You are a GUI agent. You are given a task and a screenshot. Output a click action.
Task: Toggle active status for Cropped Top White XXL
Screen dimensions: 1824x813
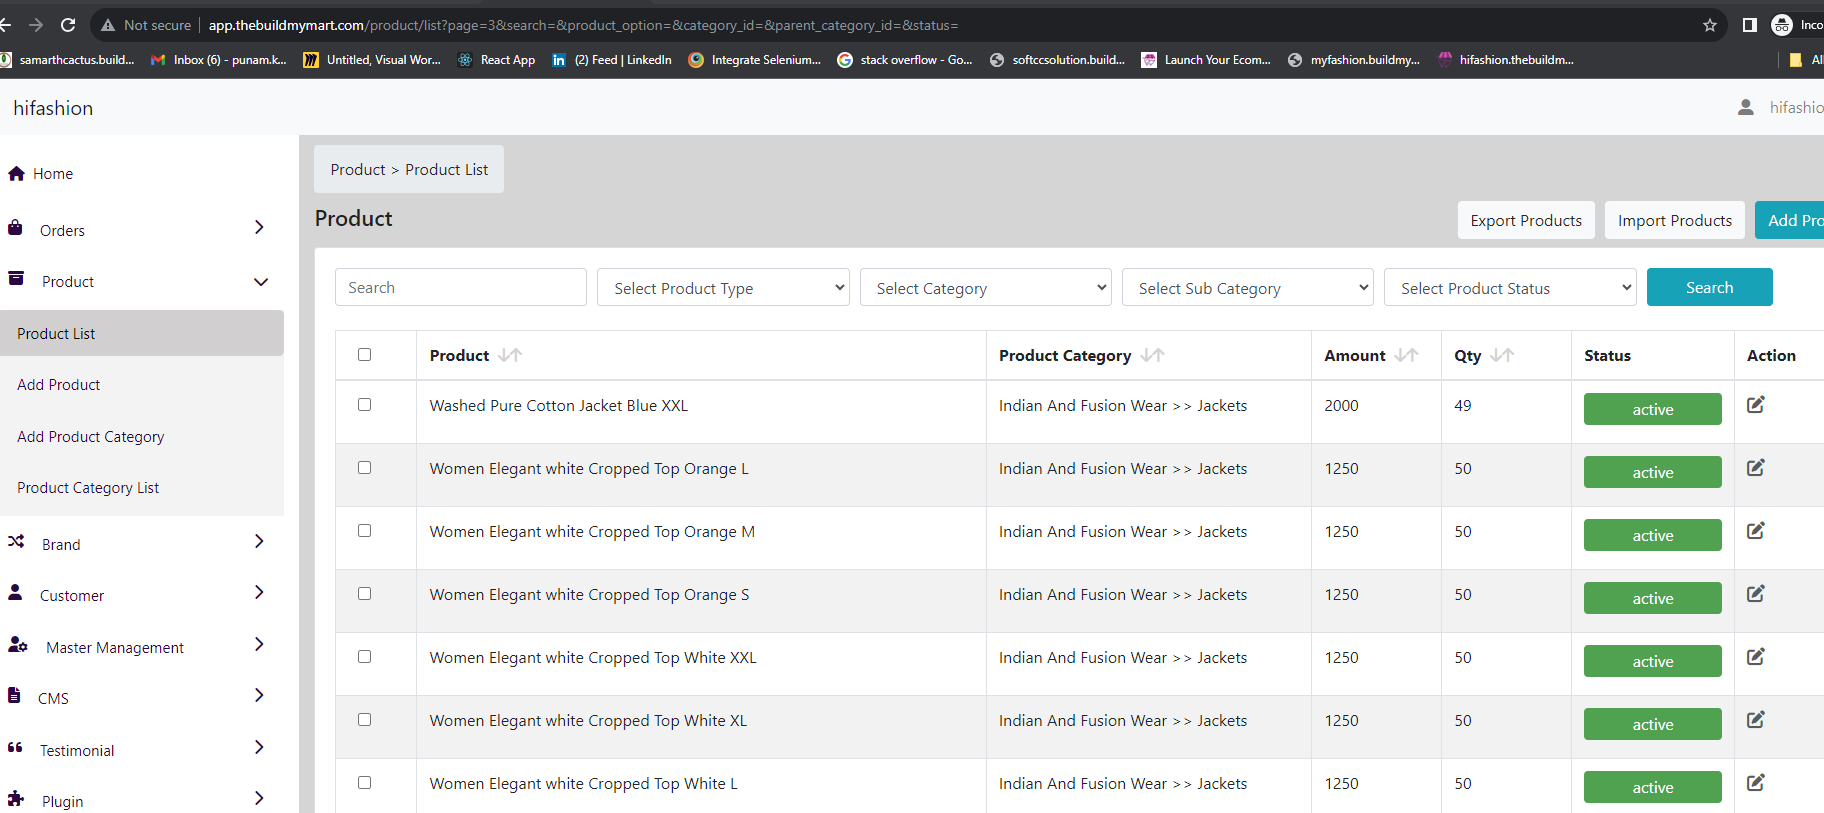click(1653, 661)
